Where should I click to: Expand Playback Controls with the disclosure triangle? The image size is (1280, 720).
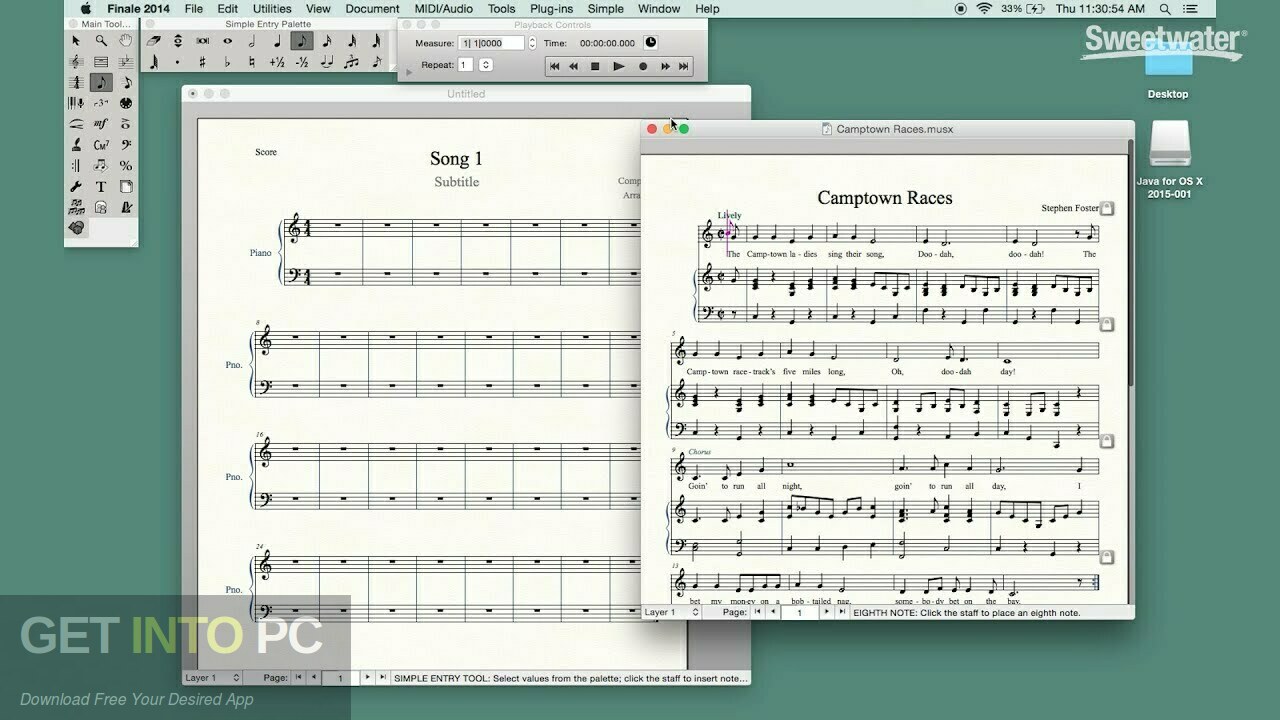coord(409,72)
